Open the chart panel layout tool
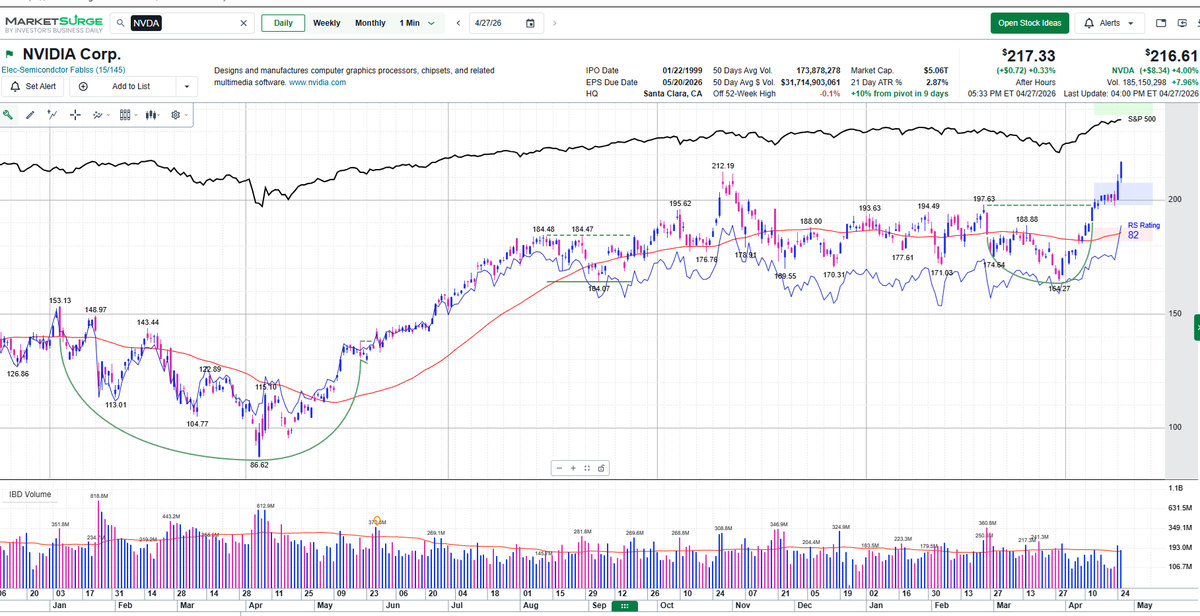This screenshot has width=1200, height=616. click(x=124, y=115)
